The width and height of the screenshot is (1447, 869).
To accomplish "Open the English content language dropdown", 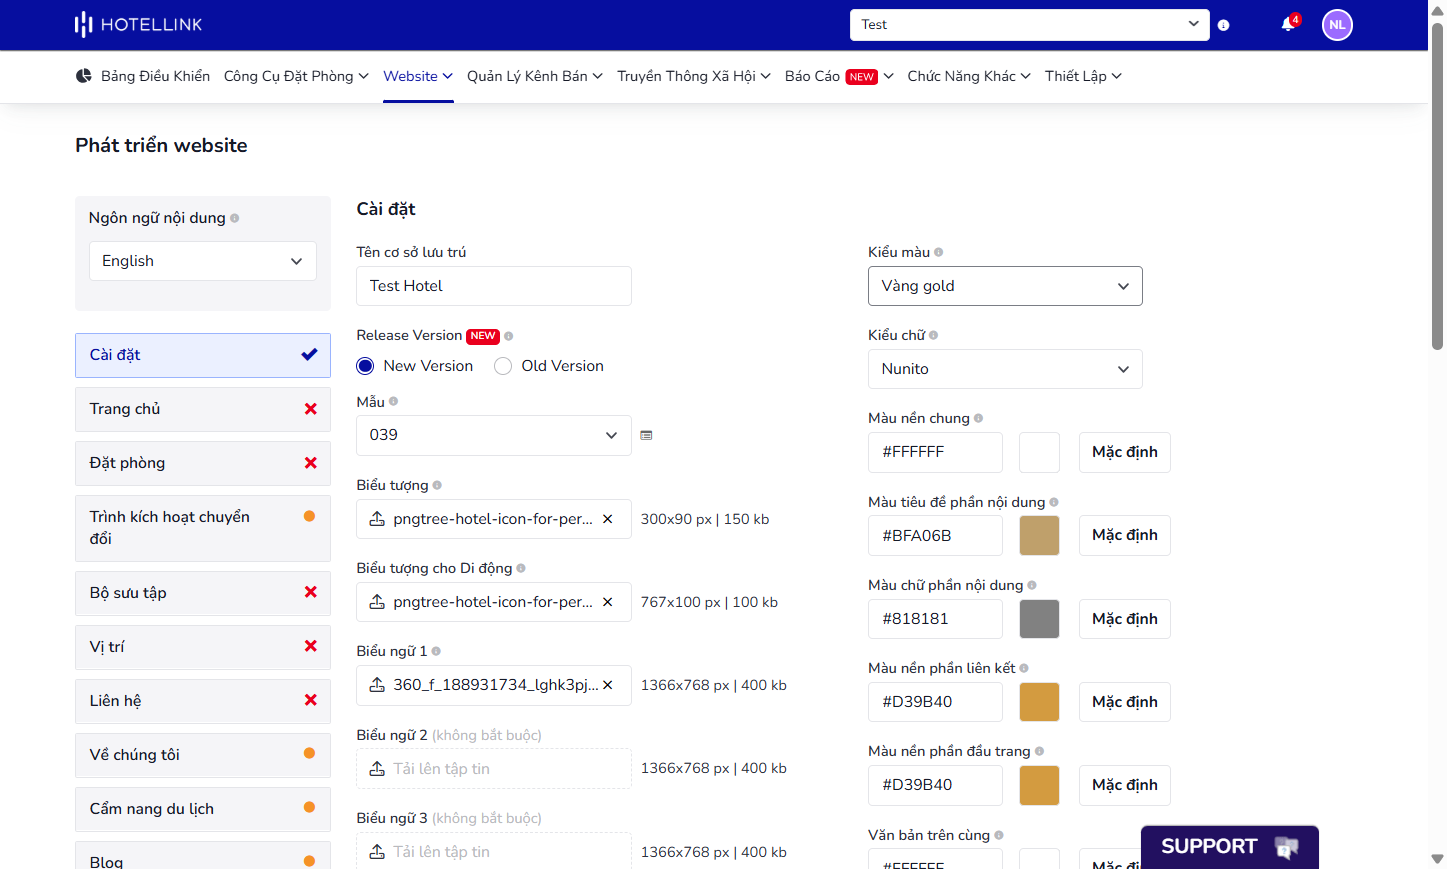I will 203,261.
